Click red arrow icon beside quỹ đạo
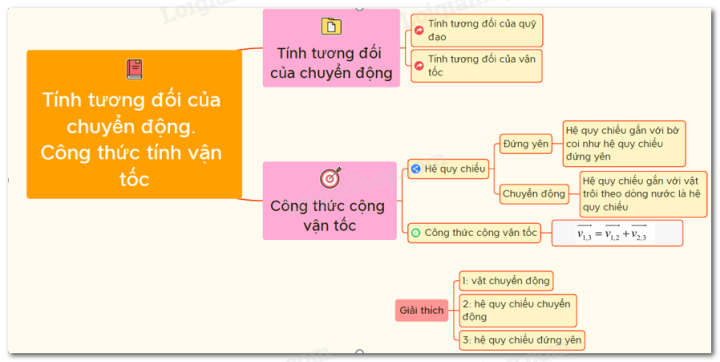 click(419, 30)
